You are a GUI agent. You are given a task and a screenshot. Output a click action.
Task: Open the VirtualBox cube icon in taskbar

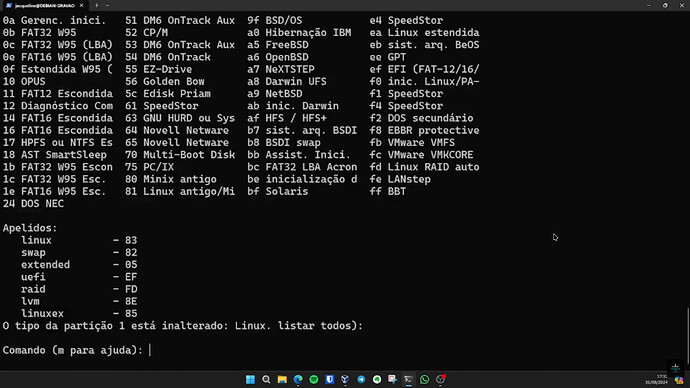(345, 379)
